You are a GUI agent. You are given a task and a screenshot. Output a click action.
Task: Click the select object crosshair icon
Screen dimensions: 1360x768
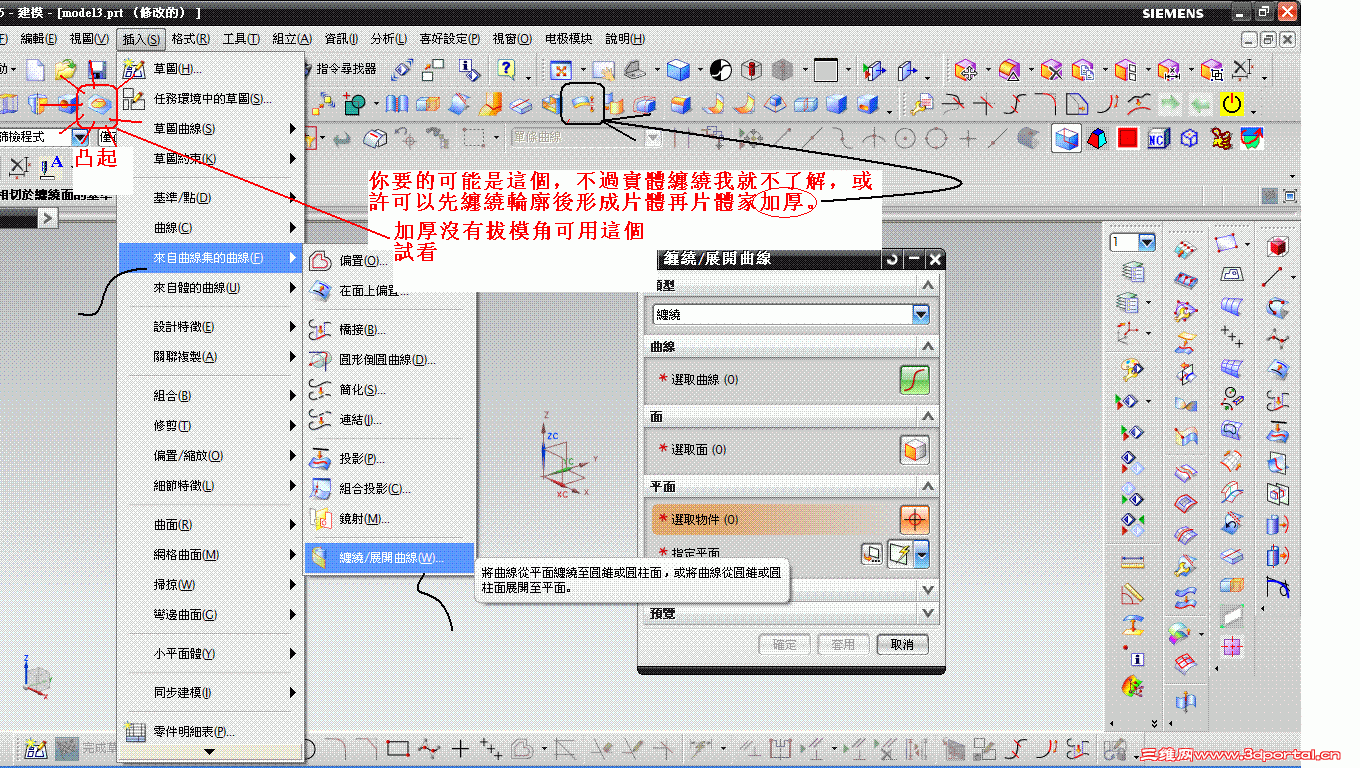915,520
